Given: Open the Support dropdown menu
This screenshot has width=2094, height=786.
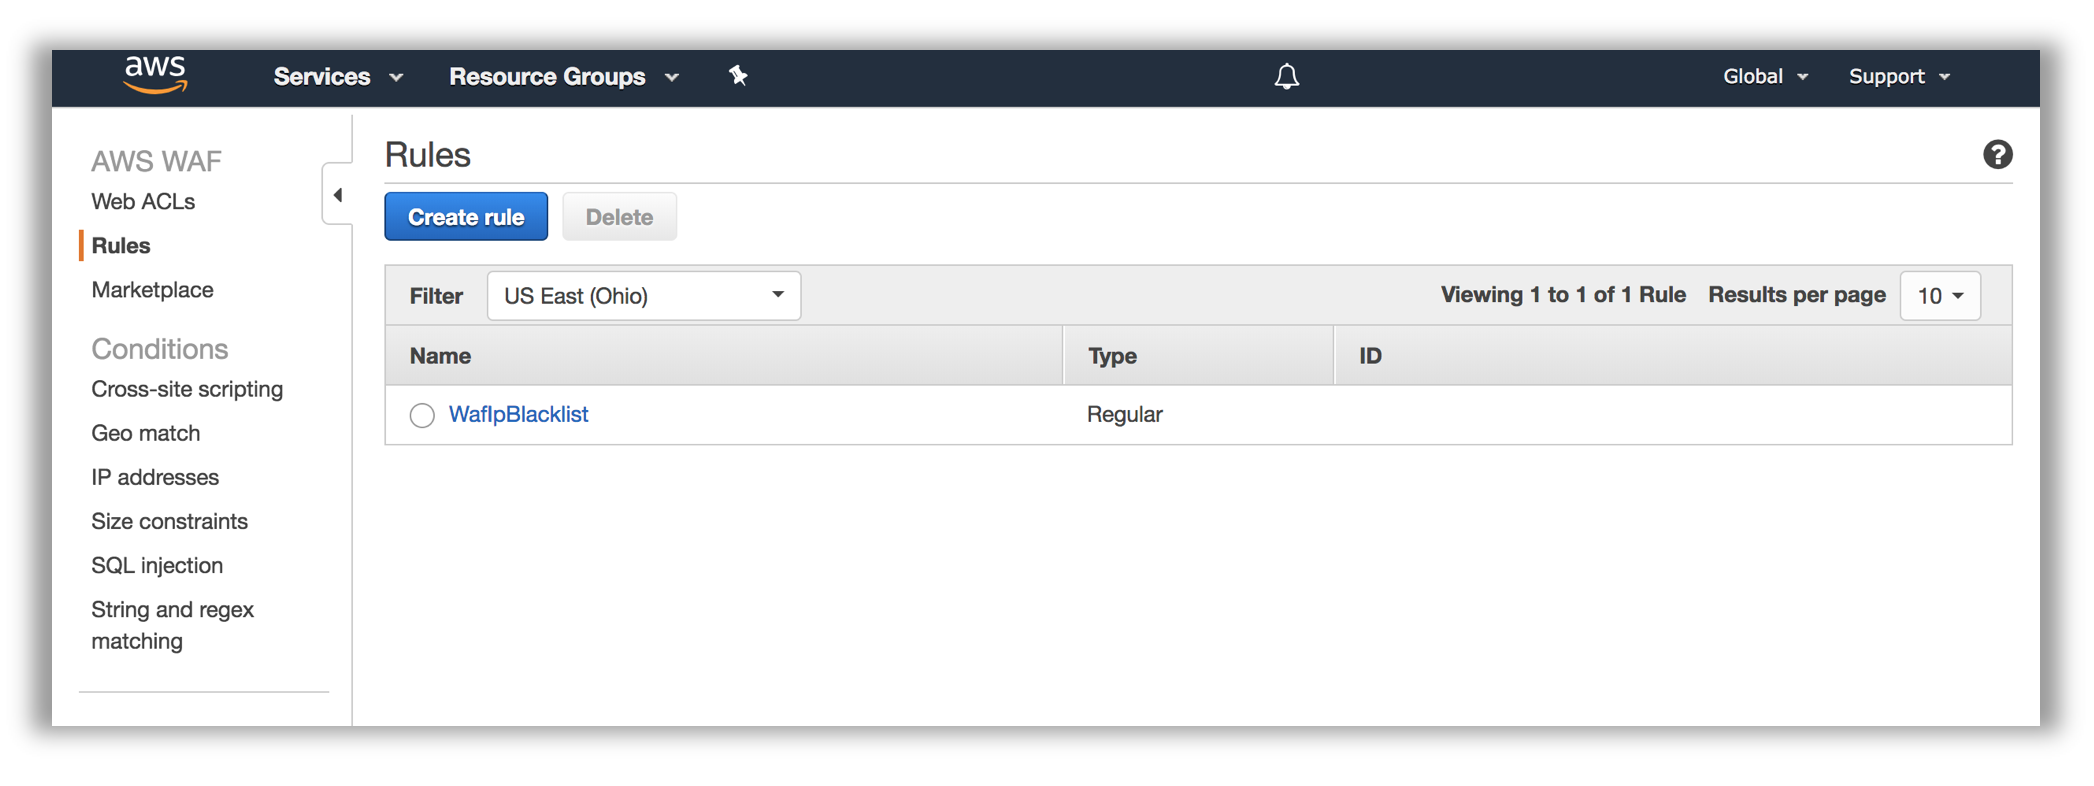Looking at the screenshot, I should [1899, 77].
